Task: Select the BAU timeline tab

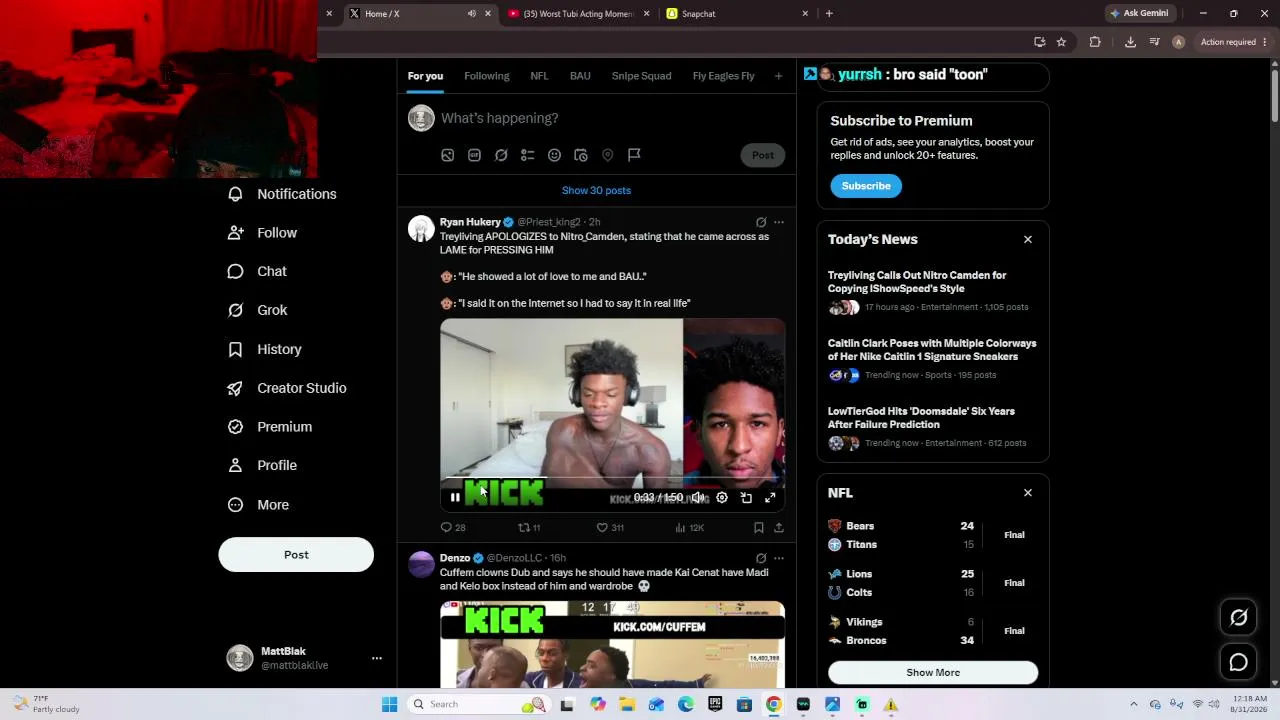Action: [580, 76]
